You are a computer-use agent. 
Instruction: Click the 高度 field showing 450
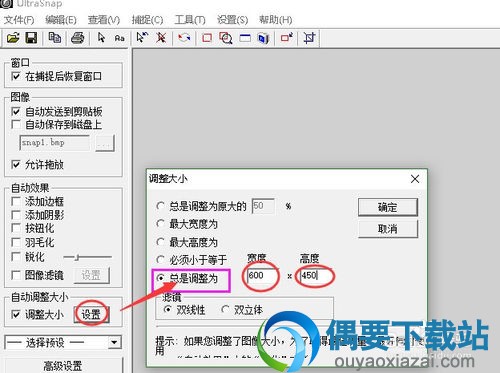[x=316, y=276]
